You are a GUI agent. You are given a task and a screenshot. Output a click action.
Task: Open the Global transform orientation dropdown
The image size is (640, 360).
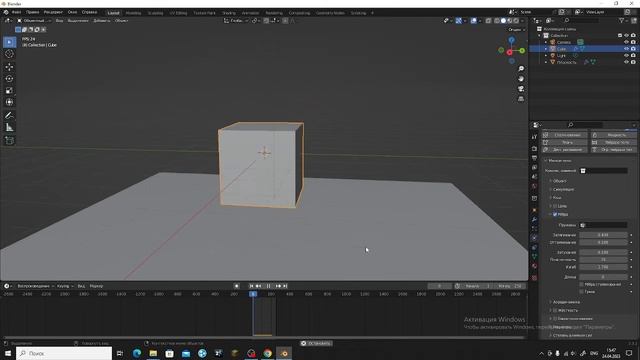coord(236,20)
